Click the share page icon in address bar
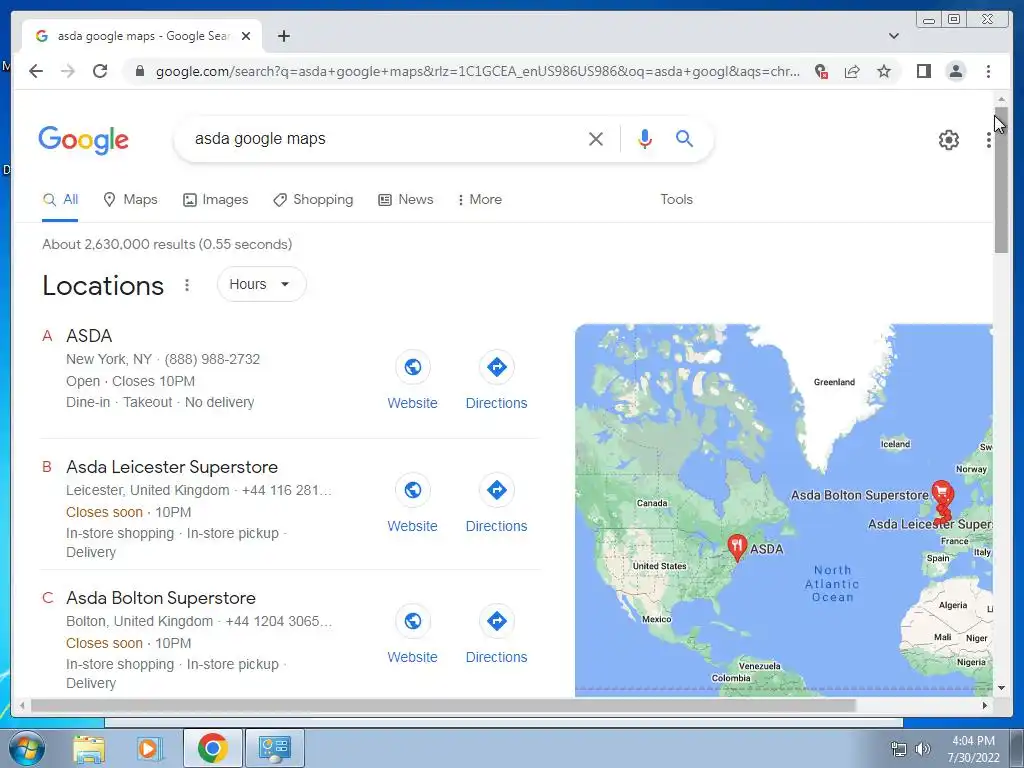Viewport: 1024px width, 768px height. (x=852, y=71)
